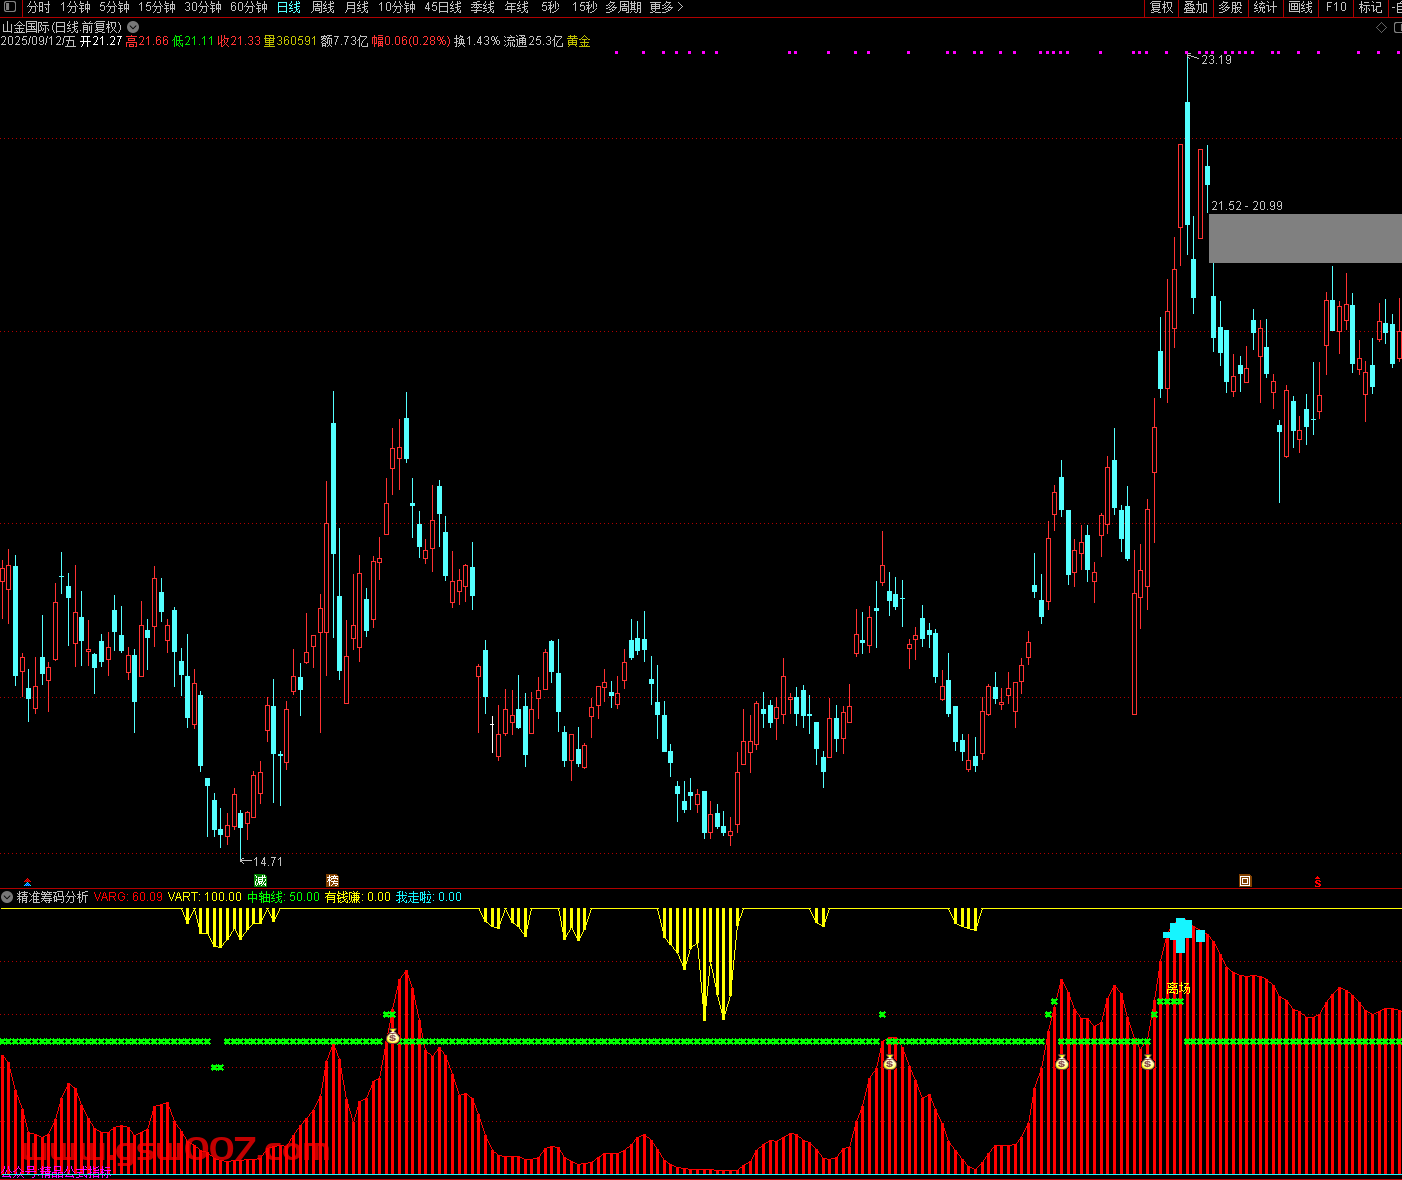Open the 画线 drawing tools
This screenshot has width=1402, height=1180.
(x=1300, y=7)
